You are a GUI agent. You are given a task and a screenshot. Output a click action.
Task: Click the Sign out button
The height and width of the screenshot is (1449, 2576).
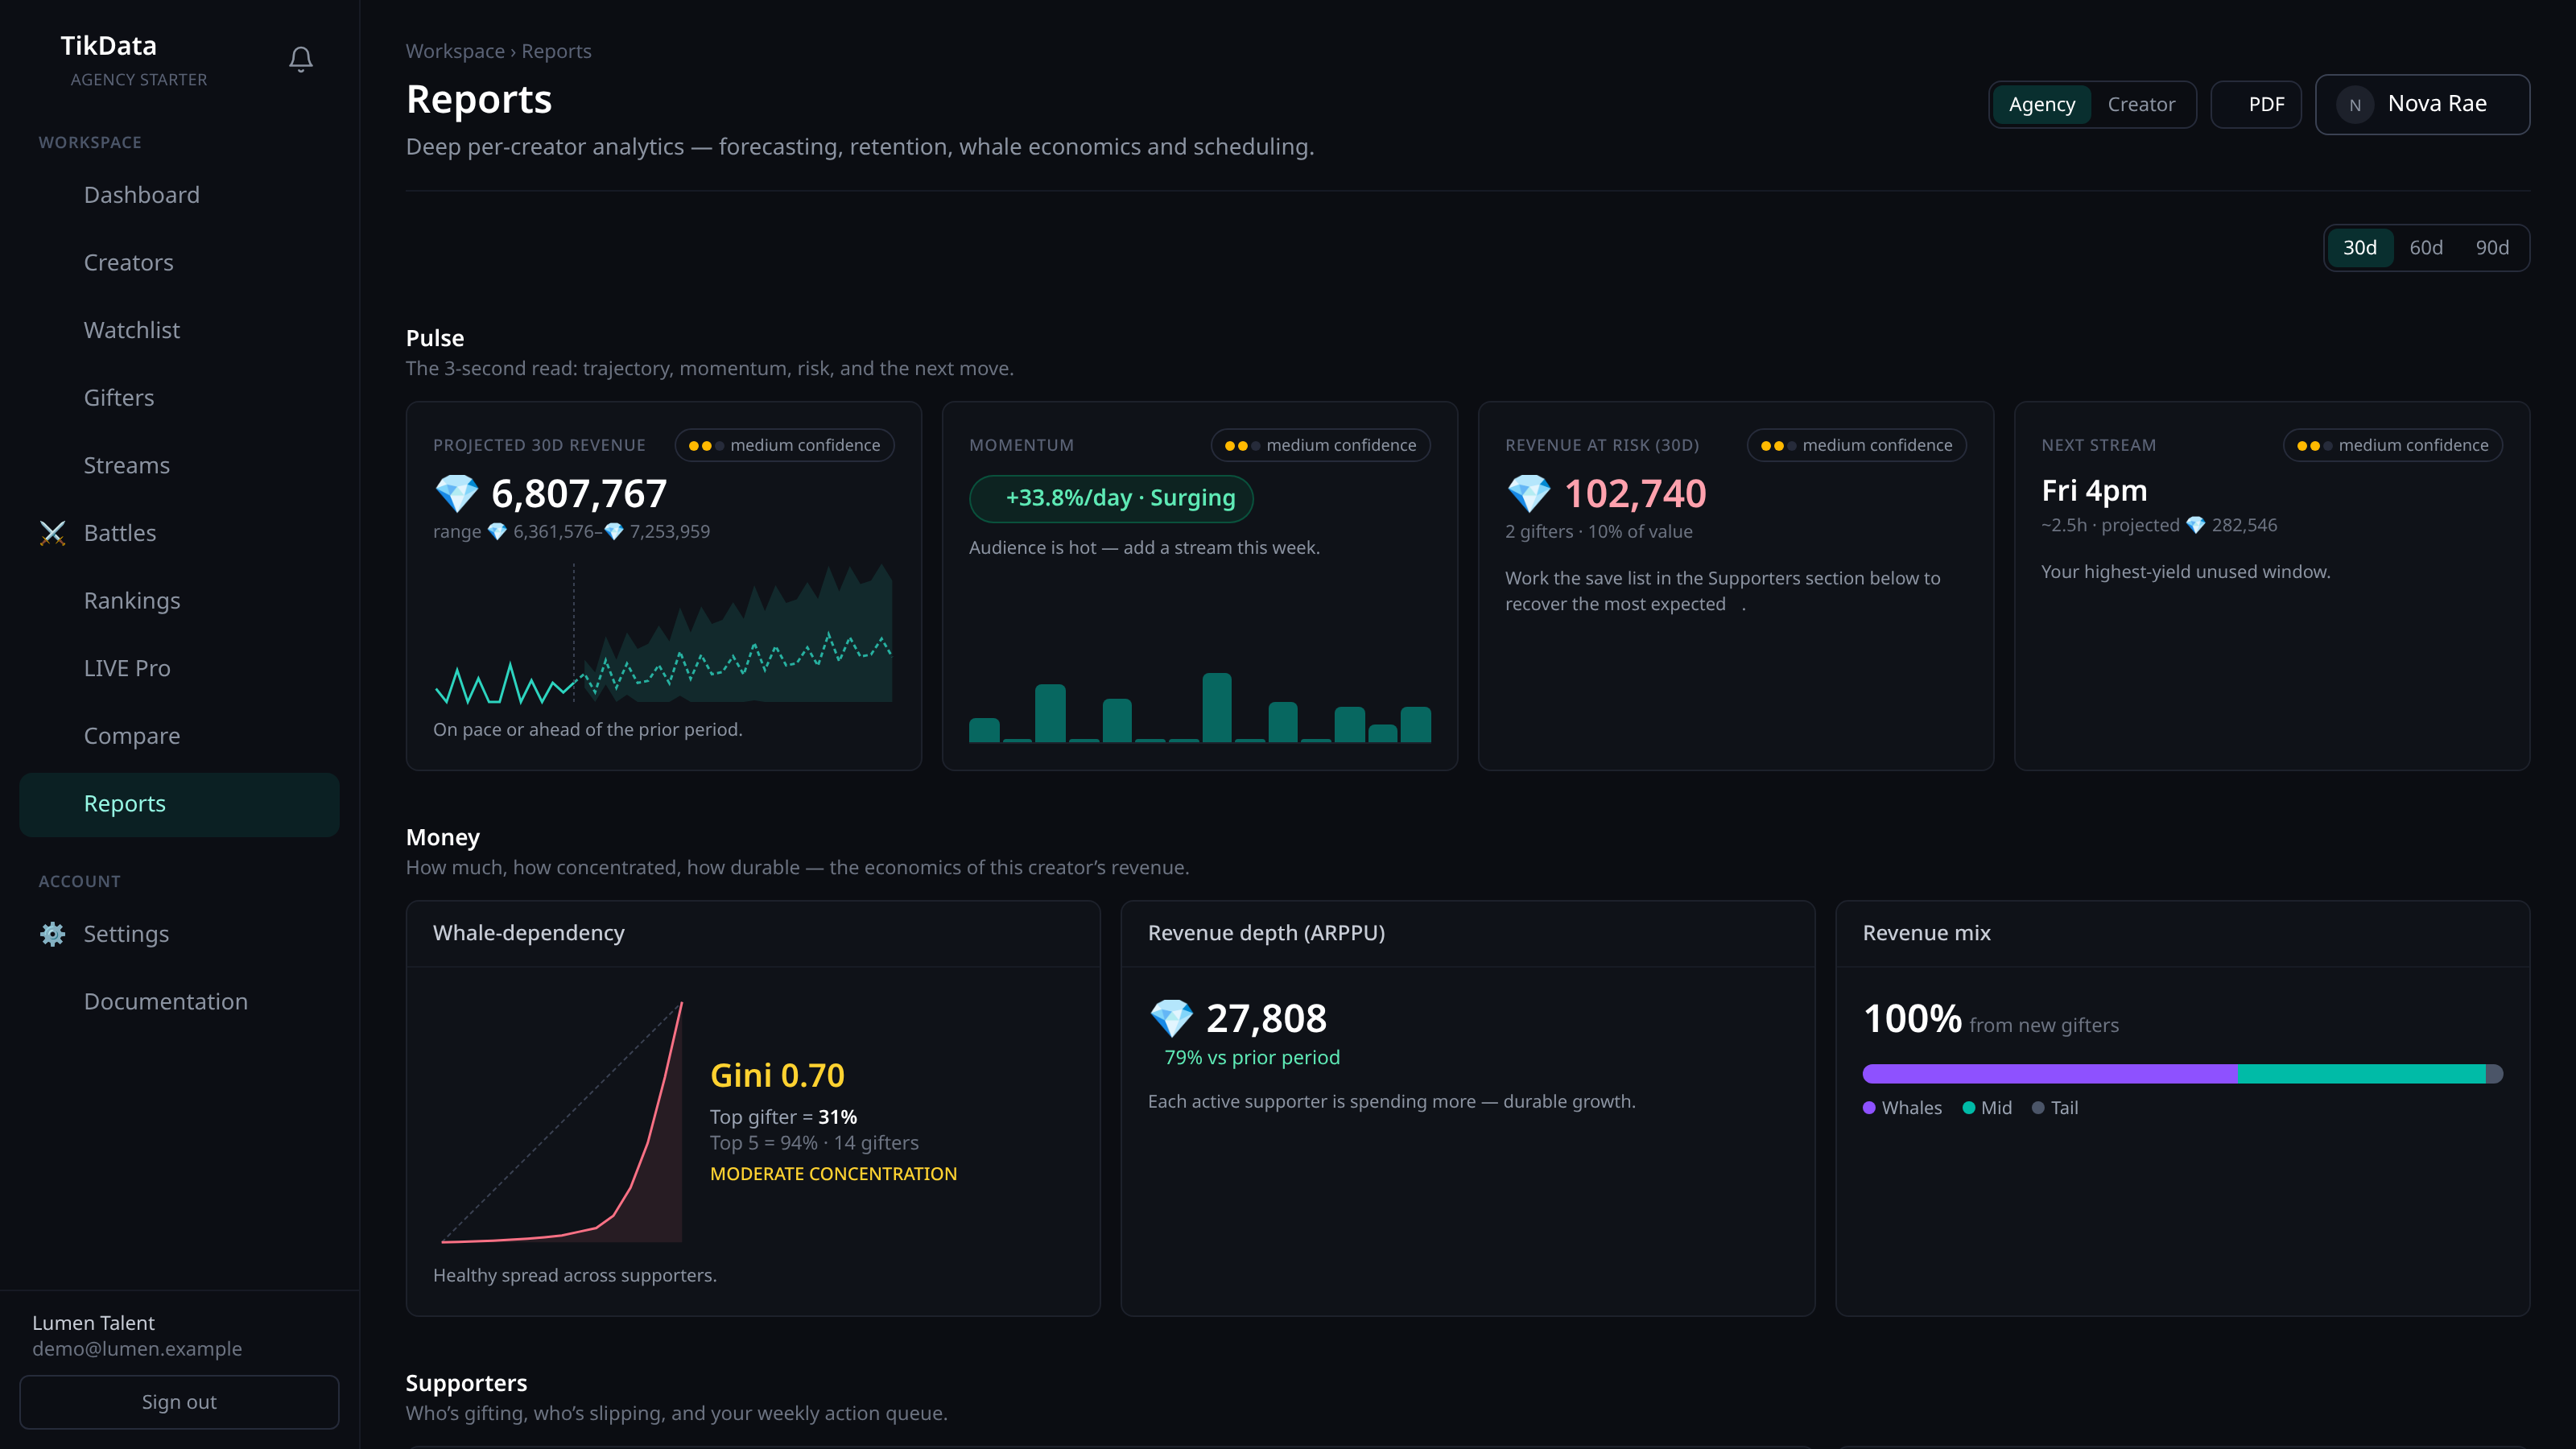[179, 1402]
